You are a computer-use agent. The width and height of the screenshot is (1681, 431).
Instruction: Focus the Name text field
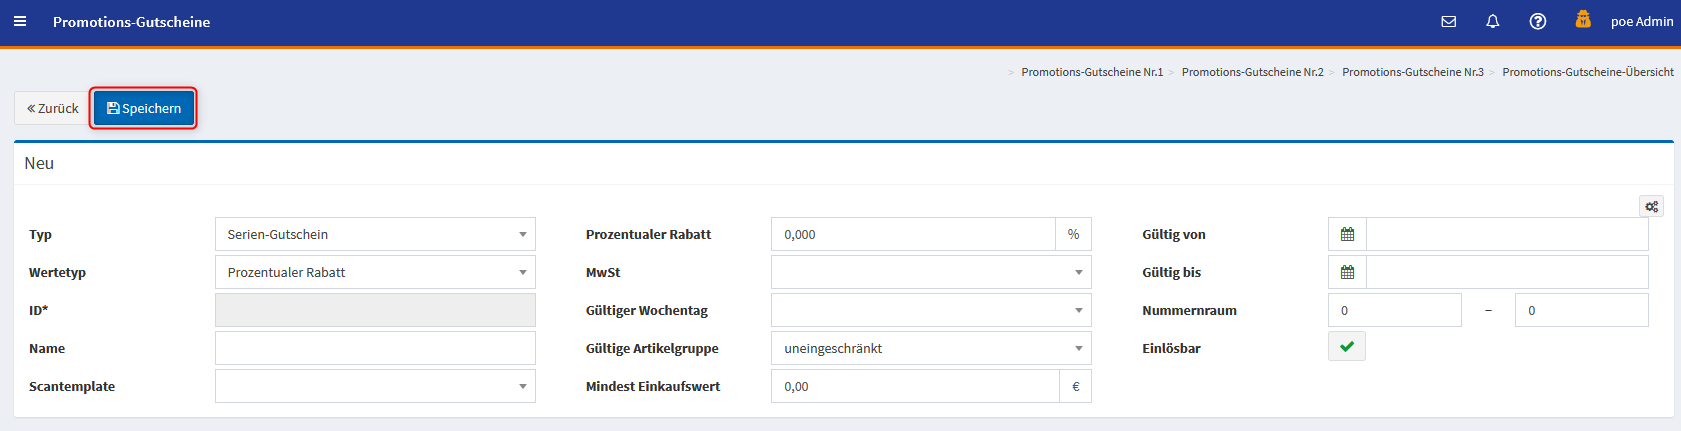[375, 348]
